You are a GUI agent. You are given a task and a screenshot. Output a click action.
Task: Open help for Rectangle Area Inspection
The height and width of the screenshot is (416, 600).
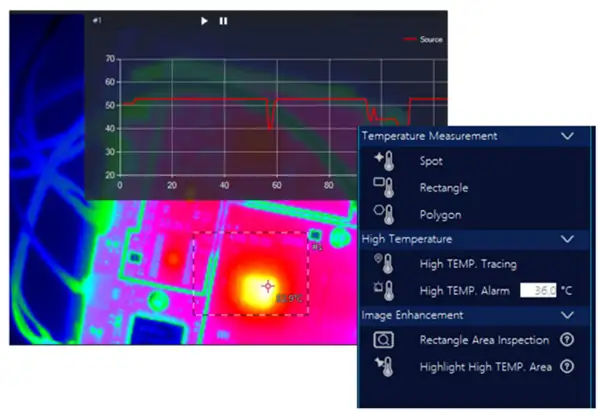[x=567, y=339]
